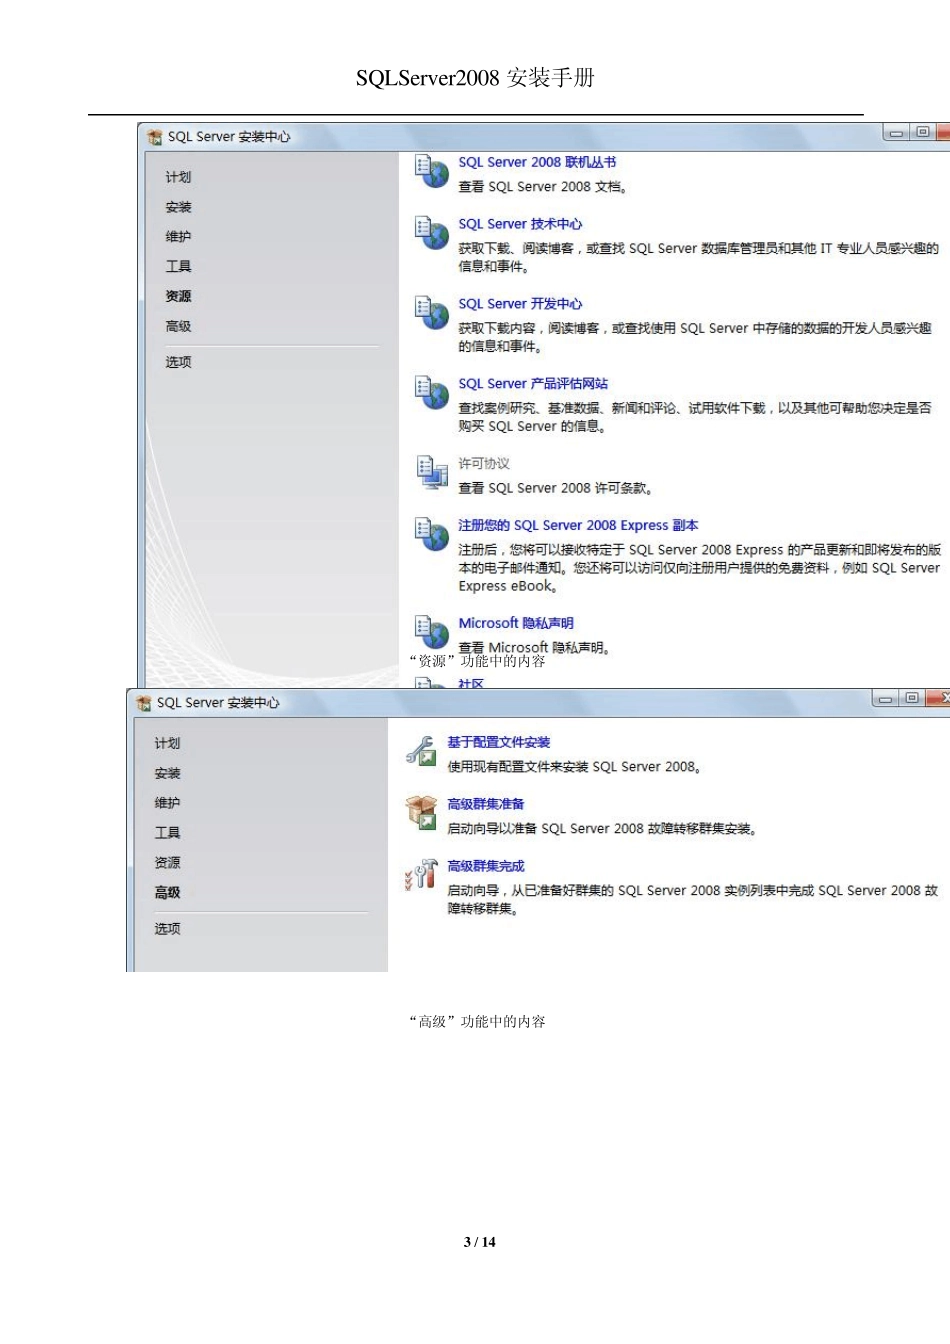
Task: Select 工具 in the upper window sidebar
Action: [x=178, y=267]
